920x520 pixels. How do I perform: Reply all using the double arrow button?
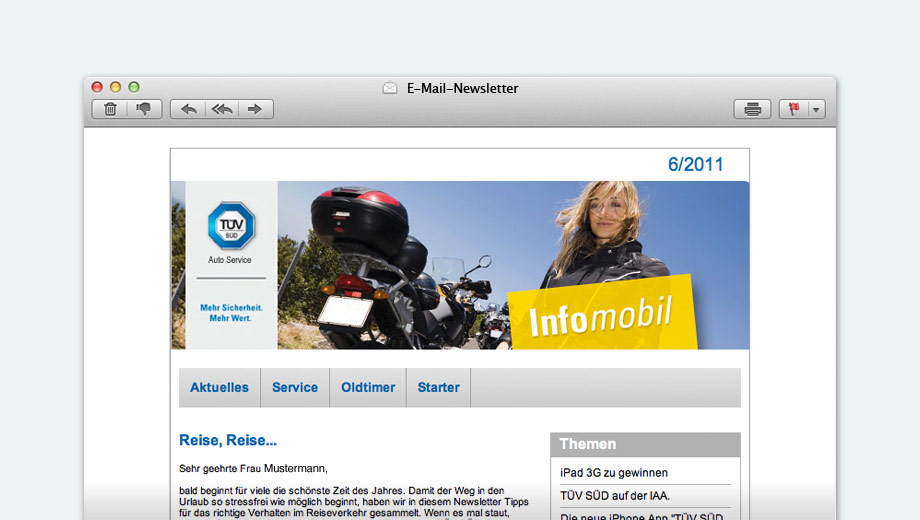point(222,109)
